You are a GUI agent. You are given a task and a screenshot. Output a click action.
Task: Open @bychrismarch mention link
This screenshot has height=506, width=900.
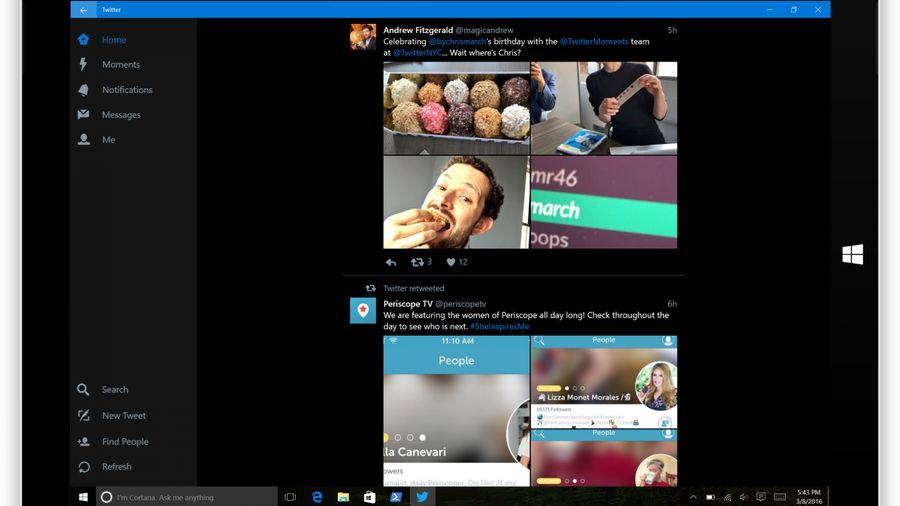[x=457, y=41]
